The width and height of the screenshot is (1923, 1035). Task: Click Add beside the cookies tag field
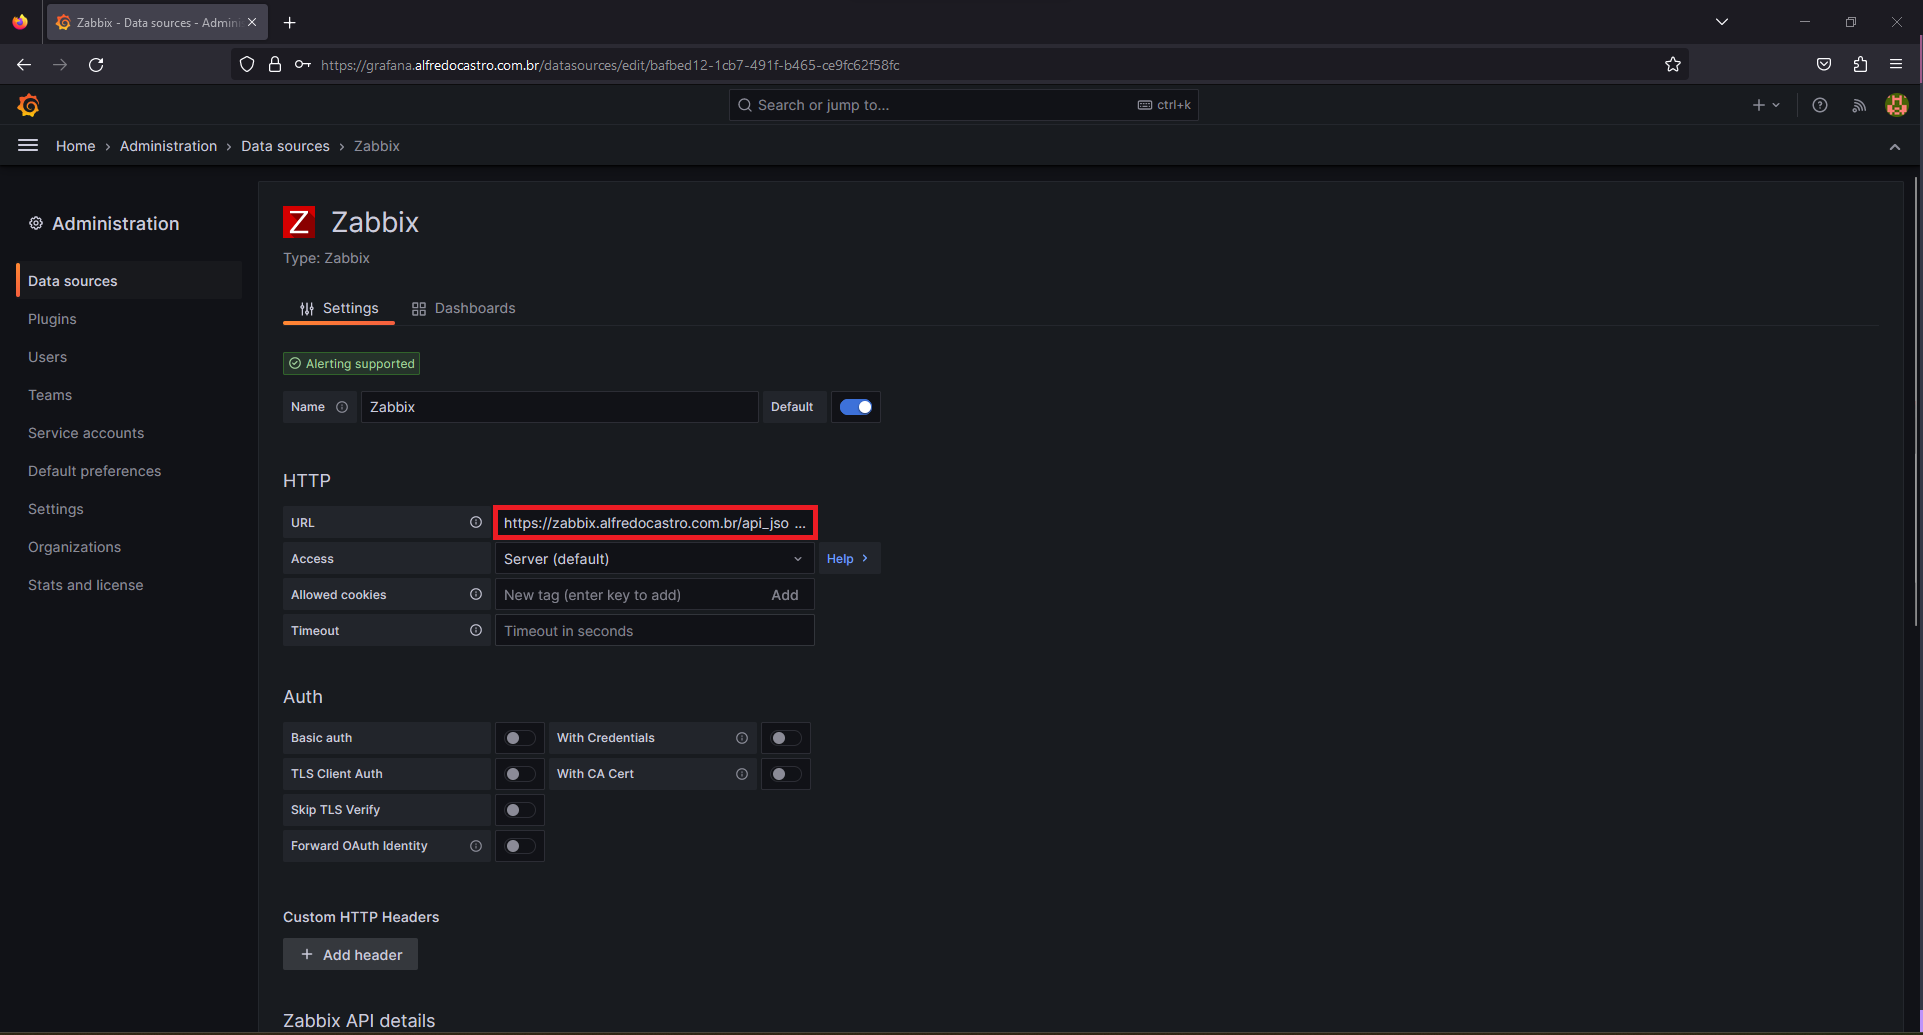pos(785,595)
